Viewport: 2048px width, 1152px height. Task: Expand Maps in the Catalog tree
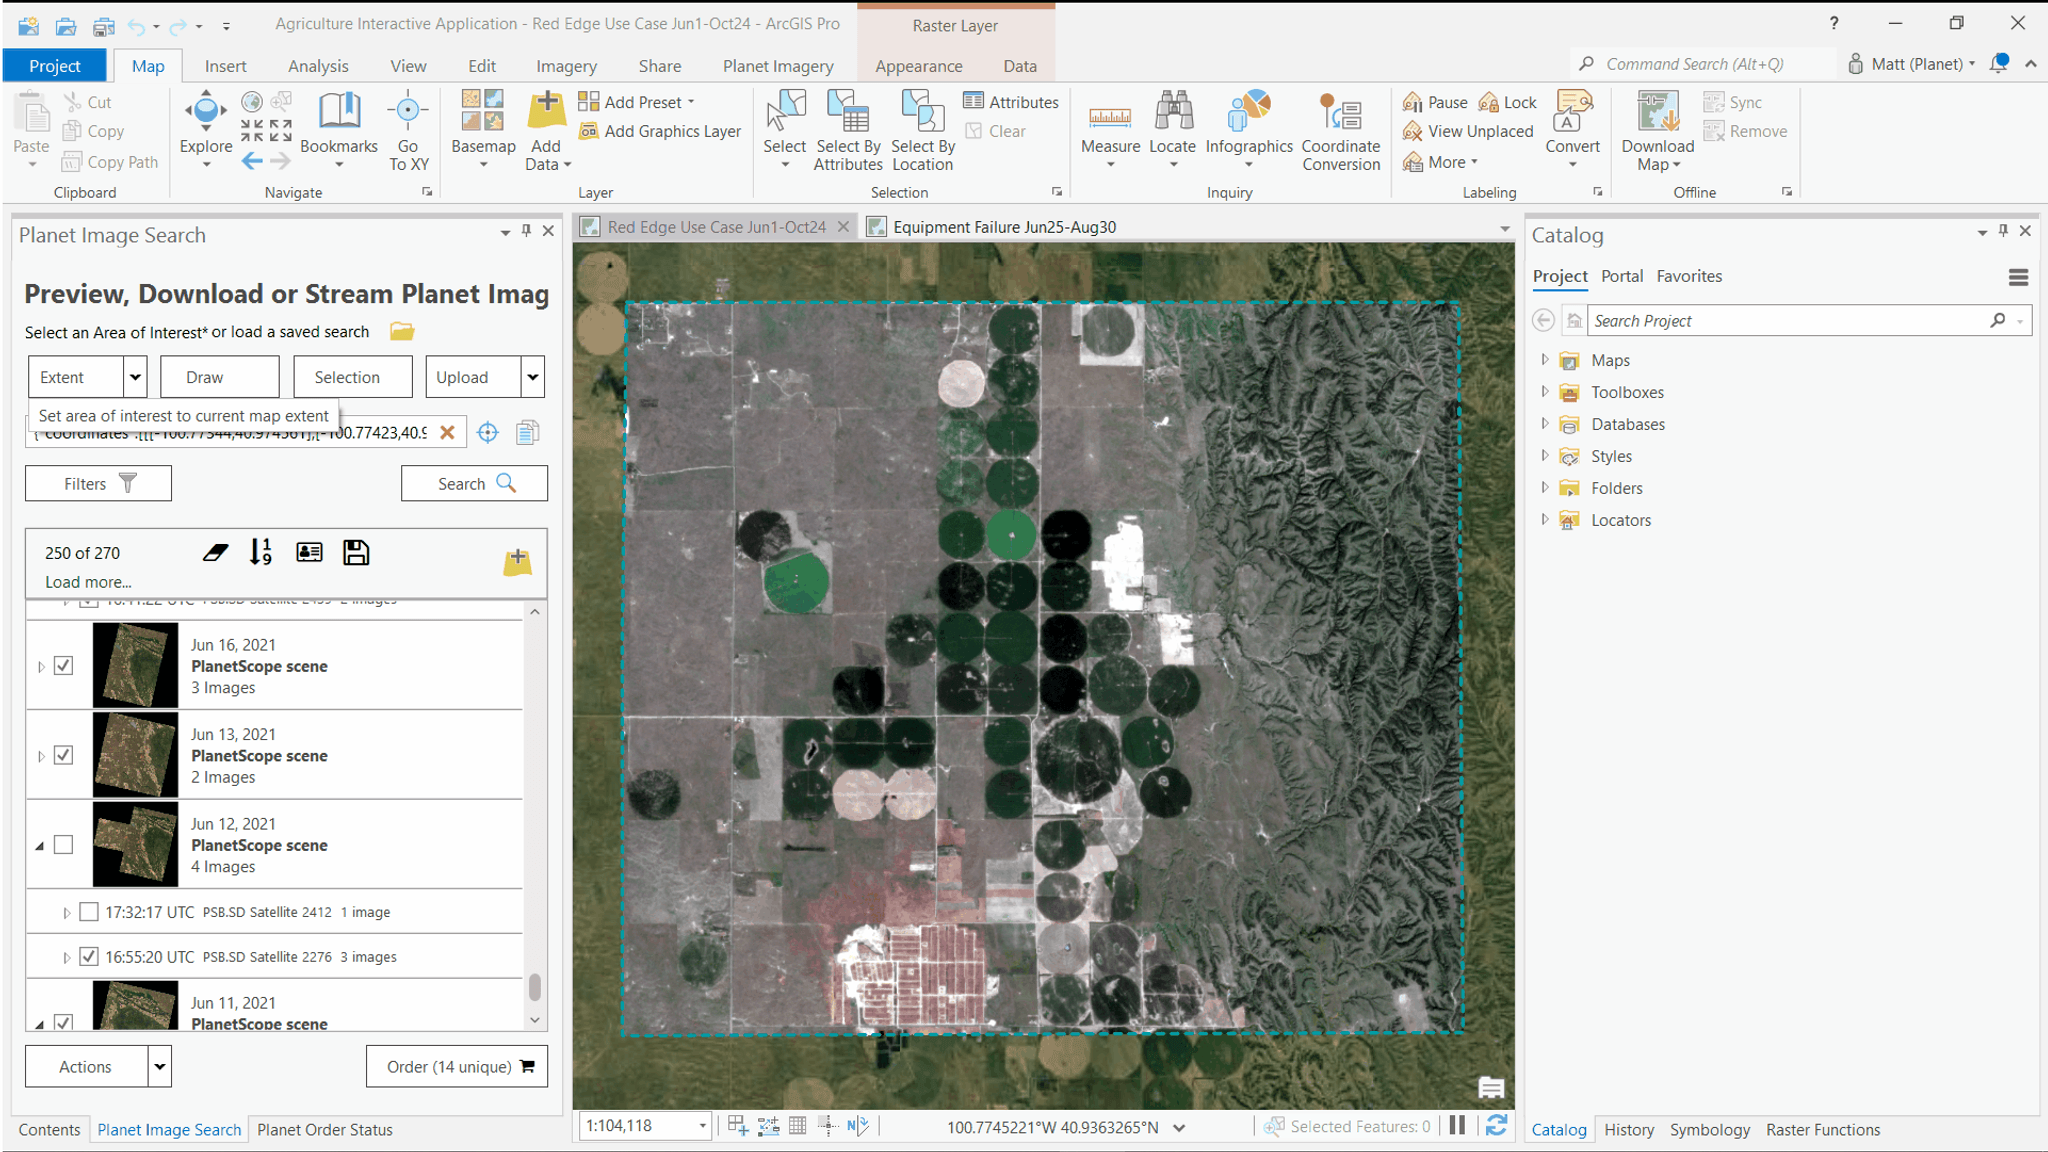coord(1545,359)
